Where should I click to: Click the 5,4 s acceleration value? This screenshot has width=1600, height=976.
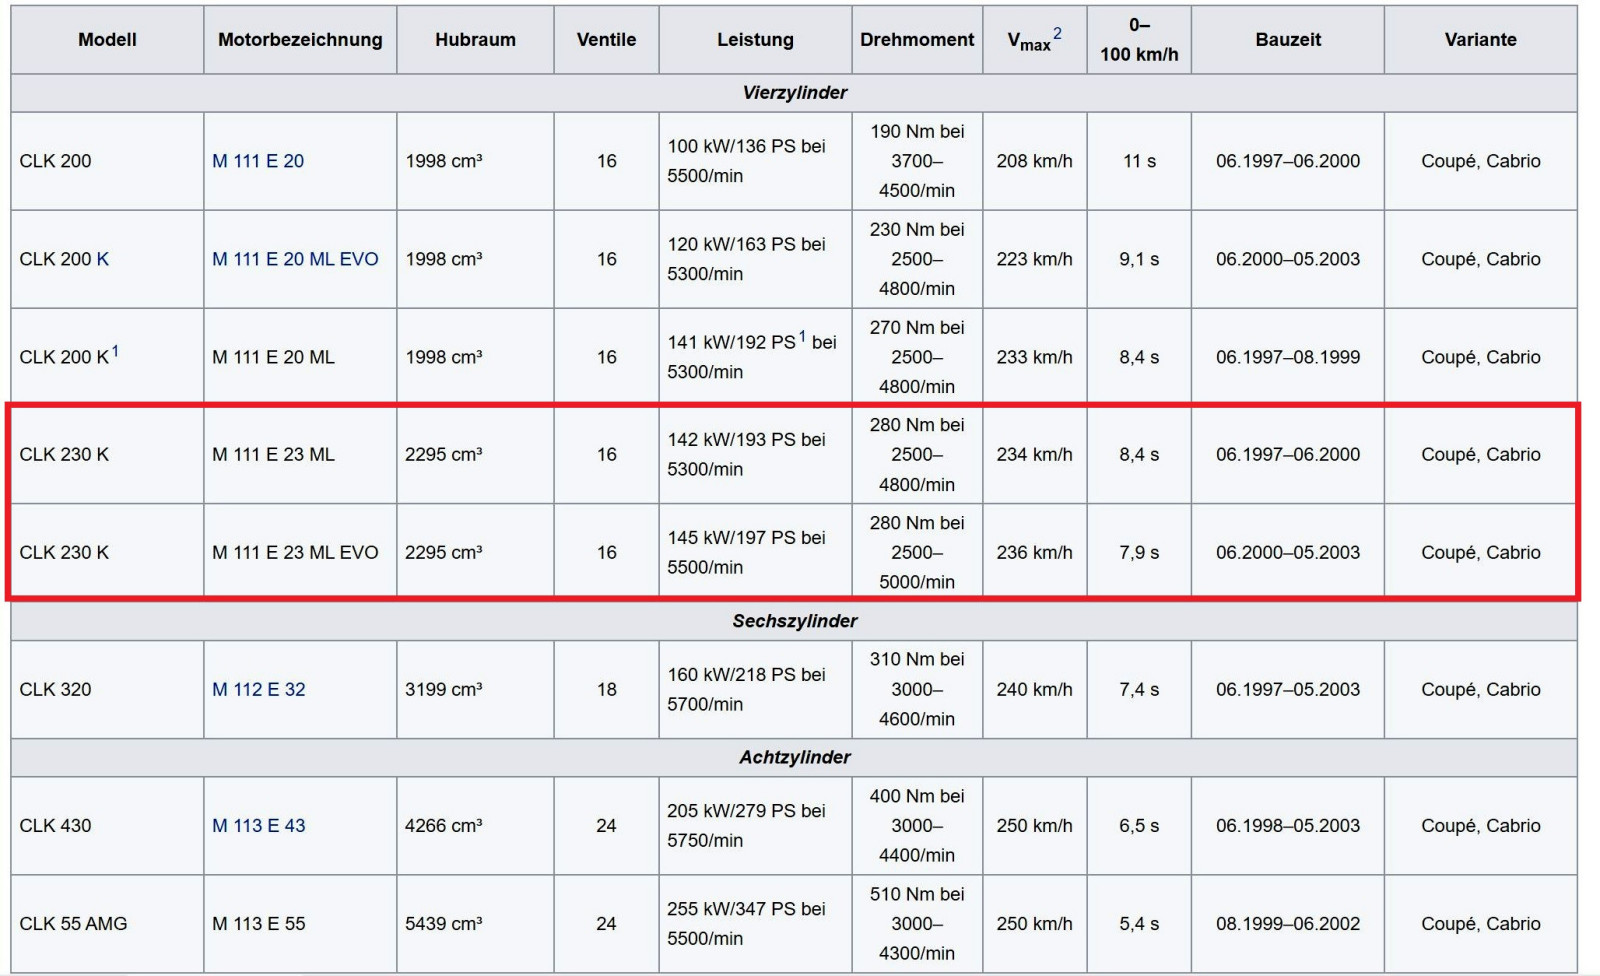1139,924
